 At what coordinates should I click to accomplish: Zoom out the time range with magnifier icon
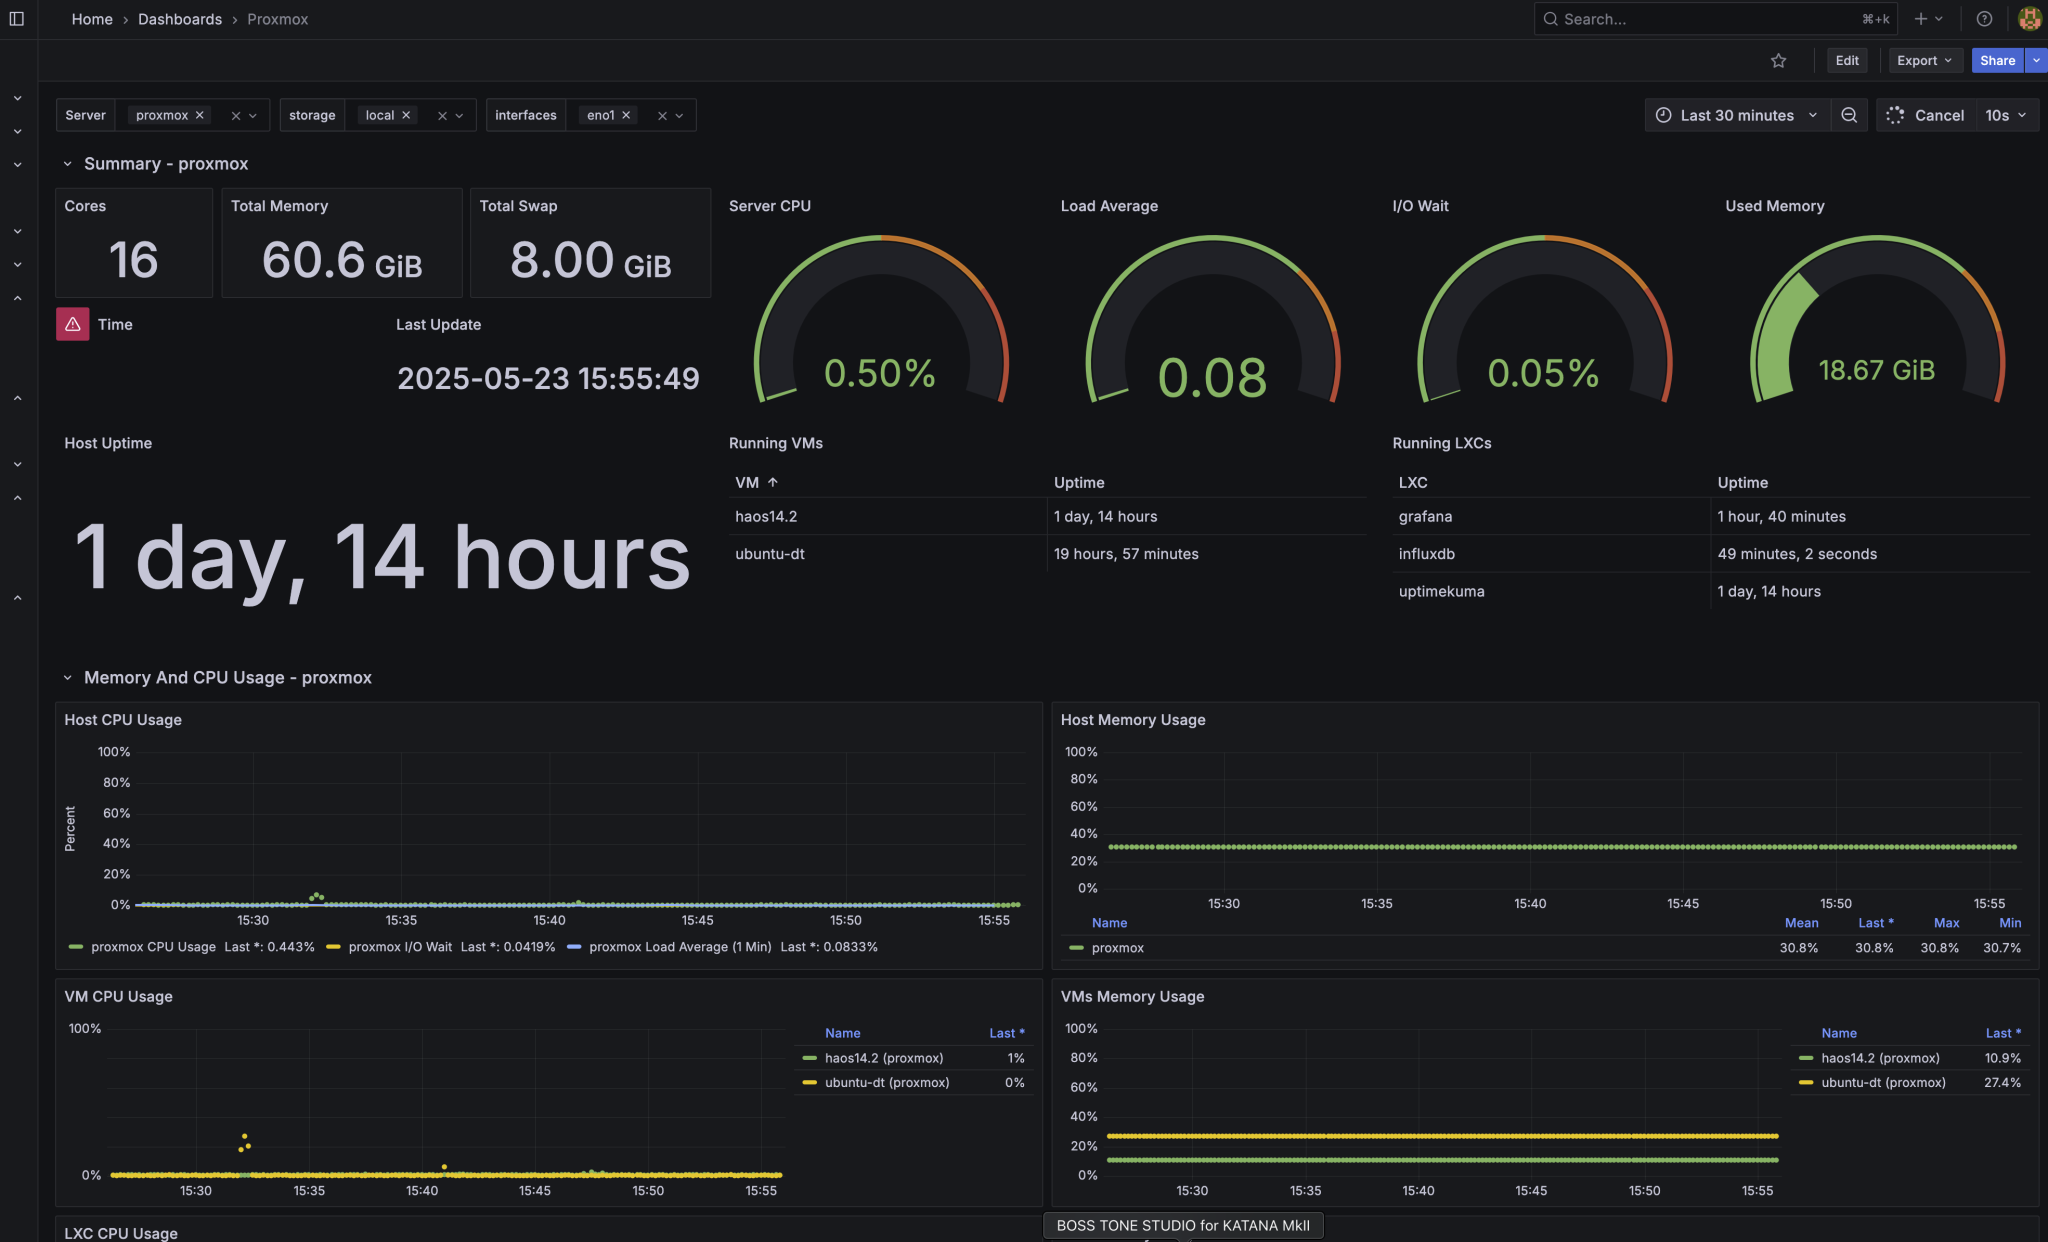tap(1849, 114)
